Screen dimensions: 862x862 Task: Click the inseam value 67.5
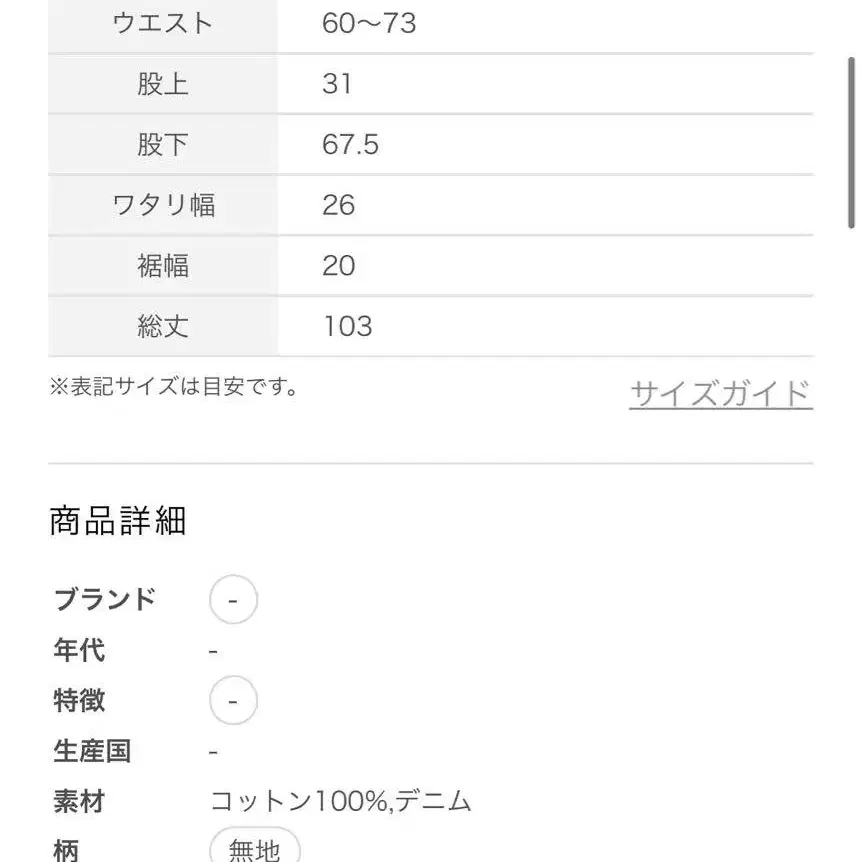tap(351, 145)
